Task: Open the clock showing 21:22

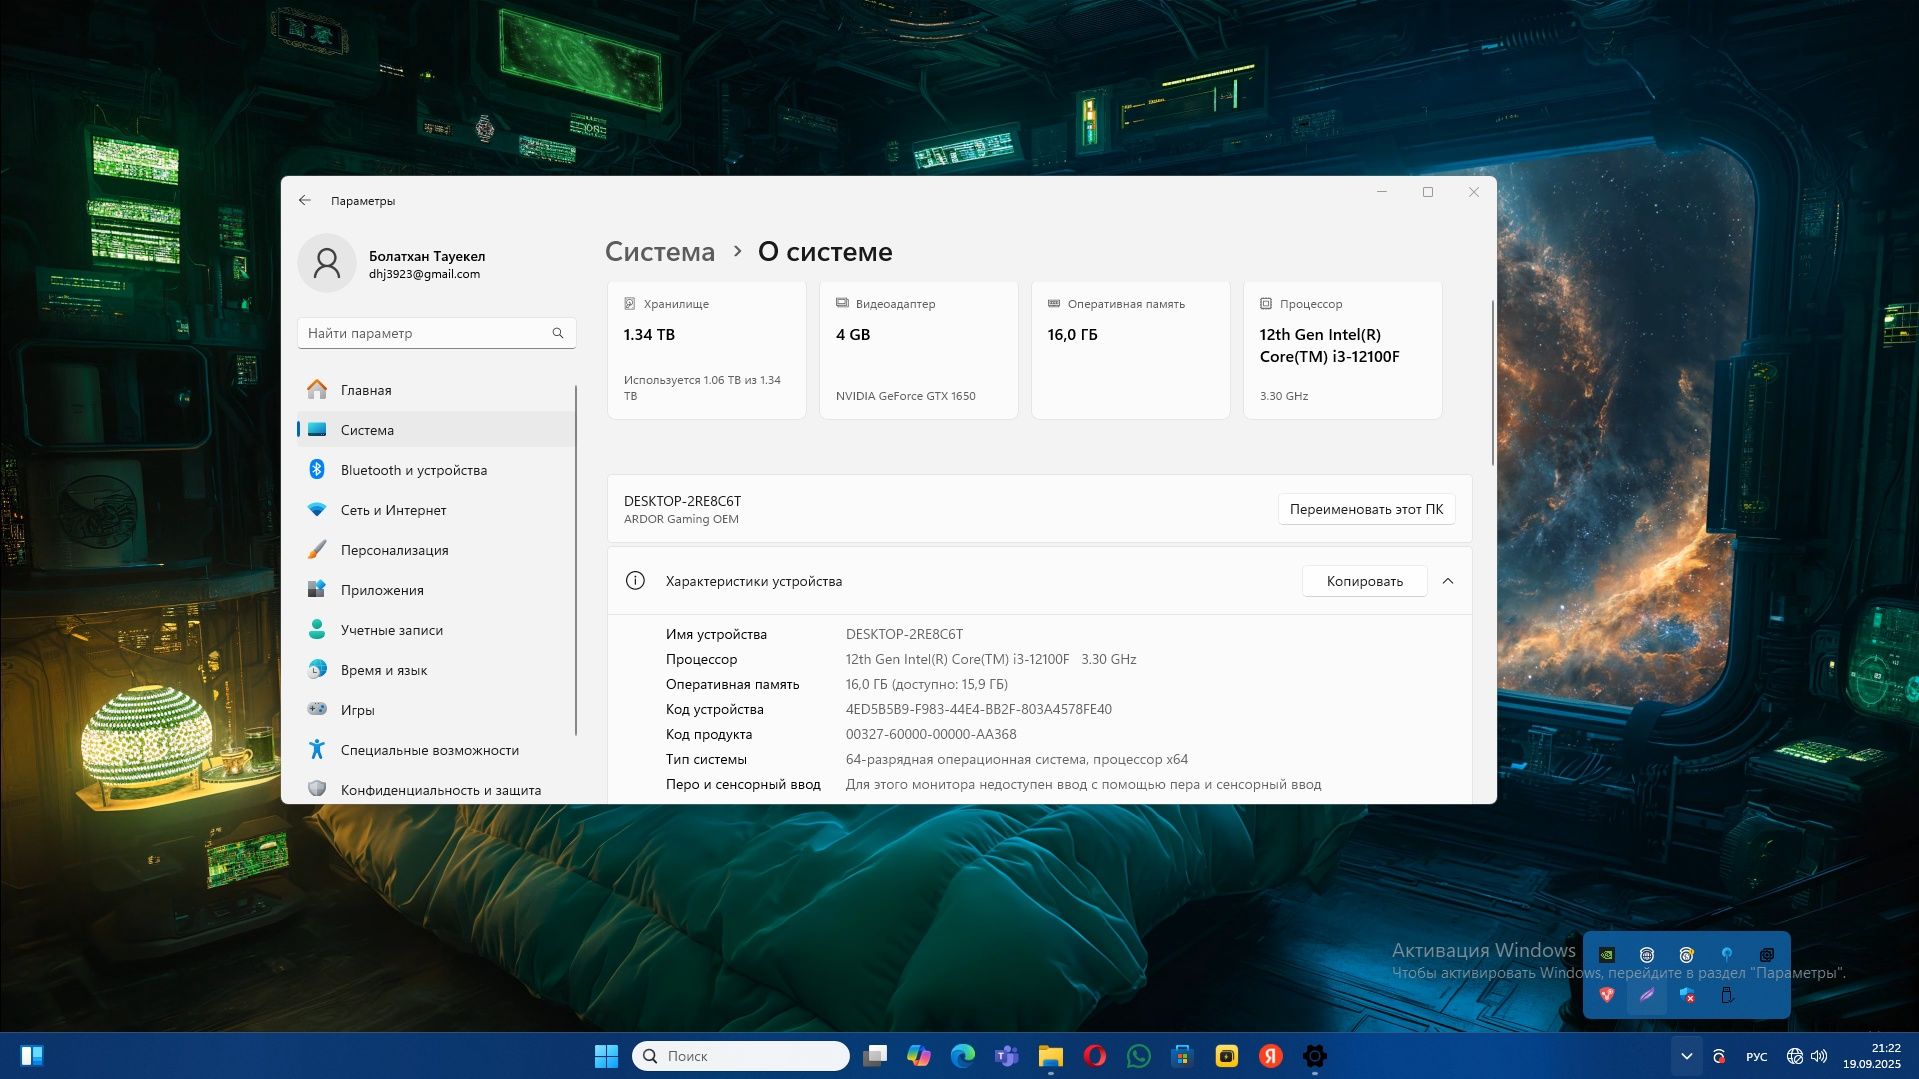Action: pyautogui.click(x=1872, y=1056)
